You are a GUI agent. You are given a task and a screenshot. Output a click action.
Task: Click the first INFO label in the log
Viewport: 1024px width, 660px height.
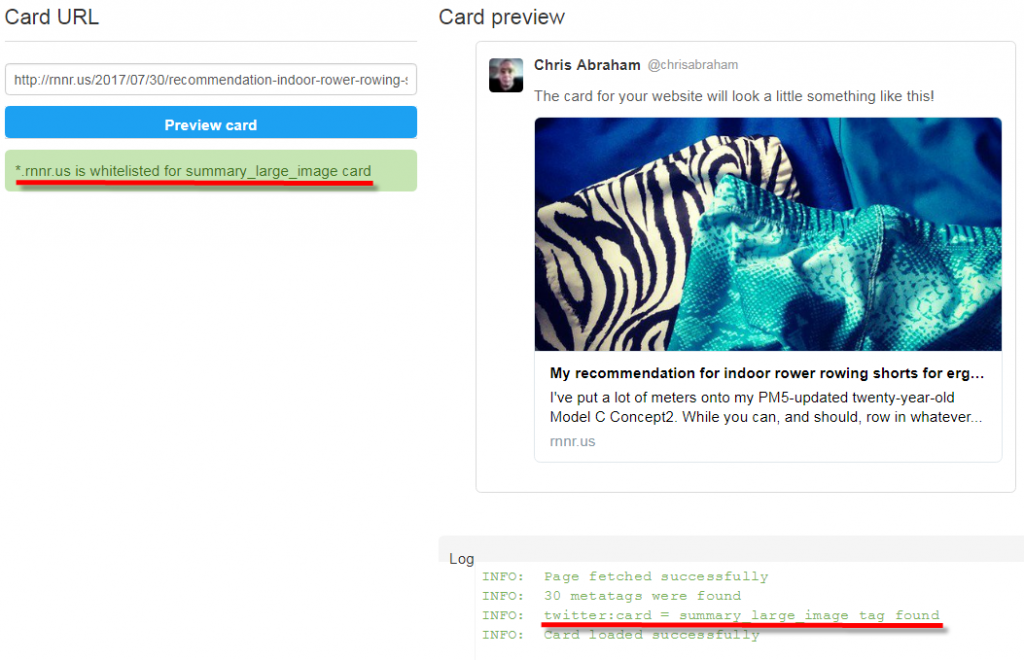pyautogui.click(x=502, y=576)
